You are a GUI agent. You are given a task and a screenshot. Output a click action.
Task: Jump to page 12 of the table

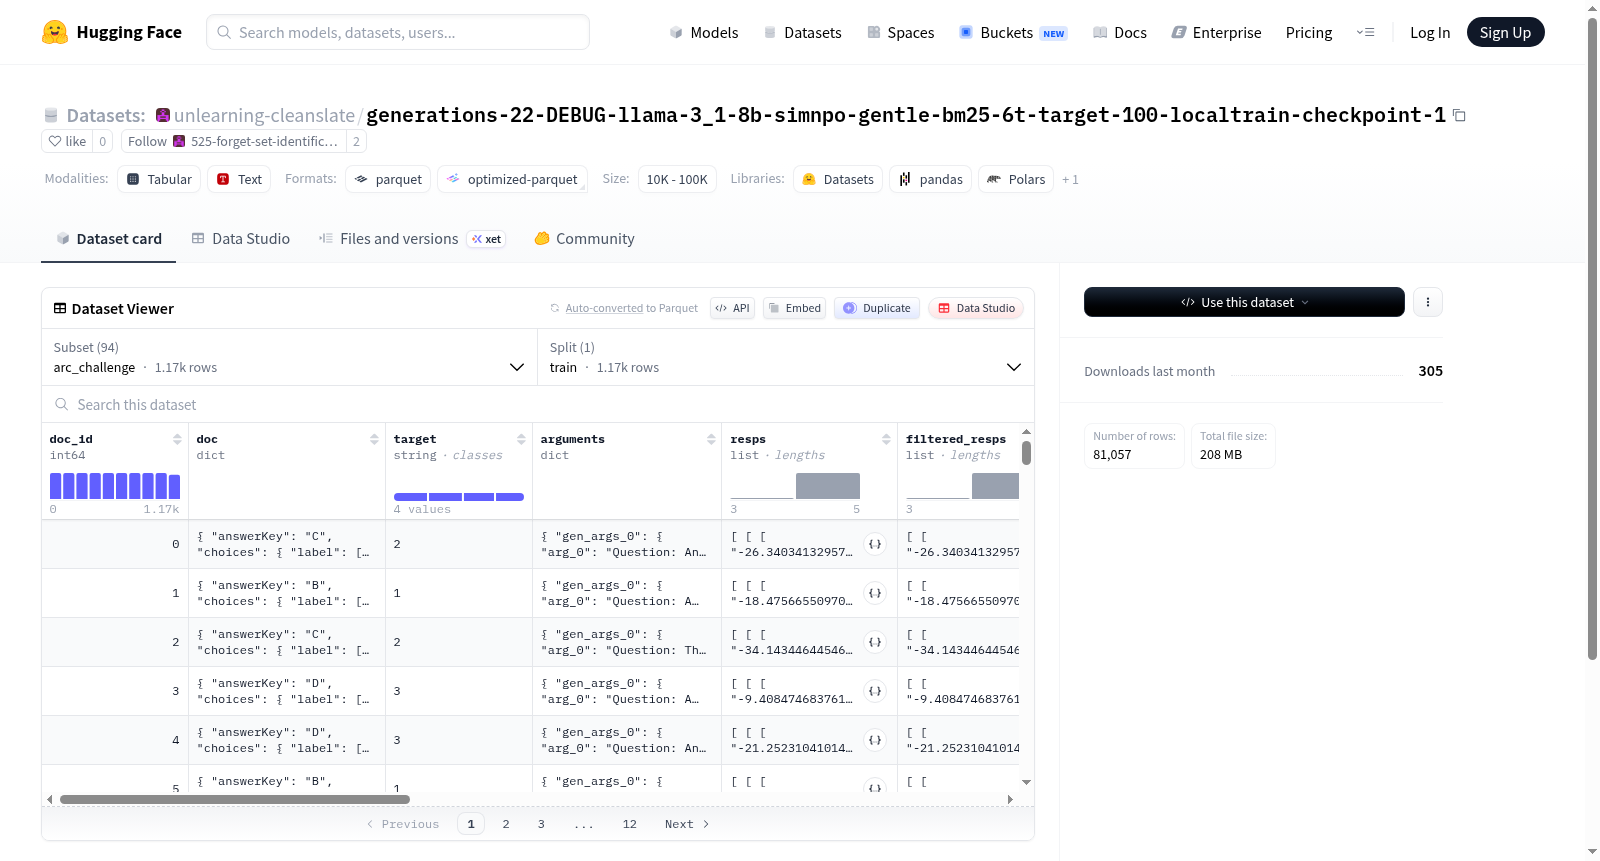630,824
